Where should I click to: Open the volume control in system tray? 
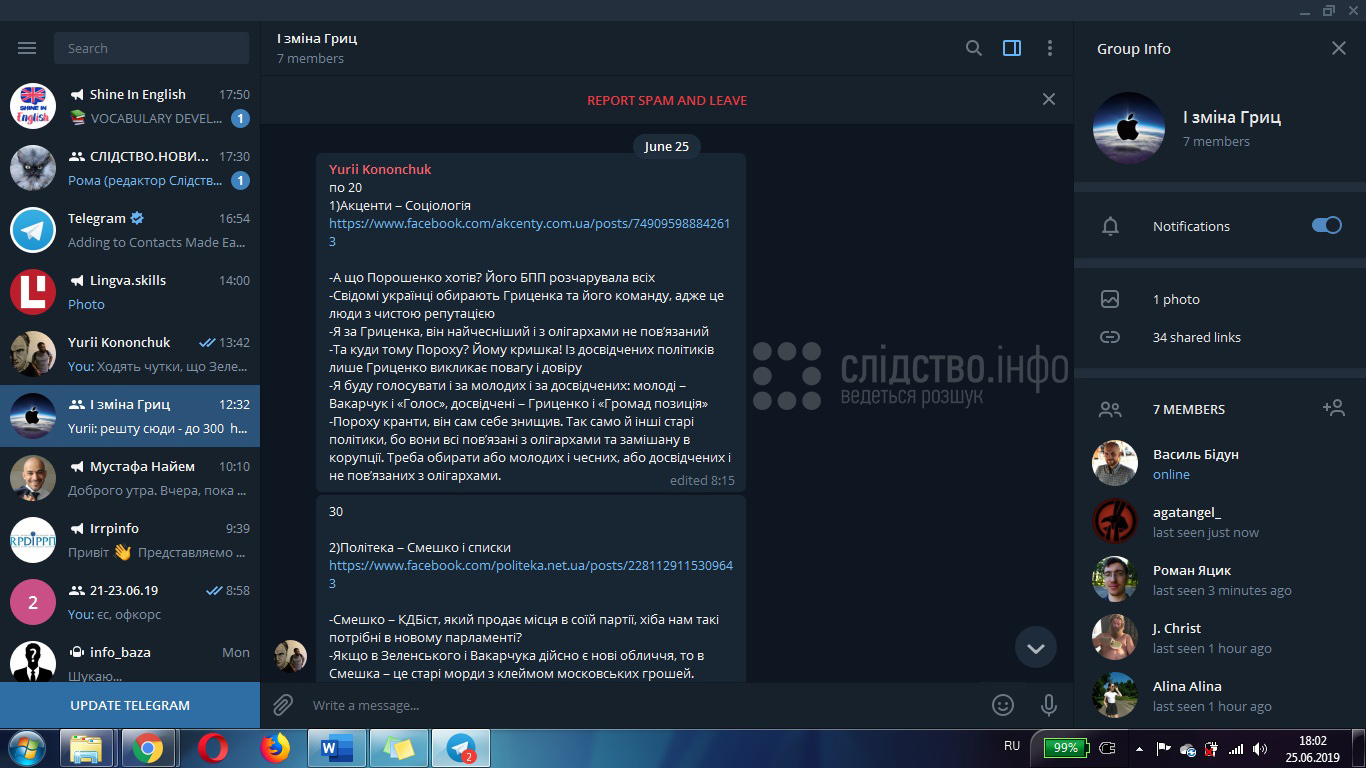pos(1260,748)
